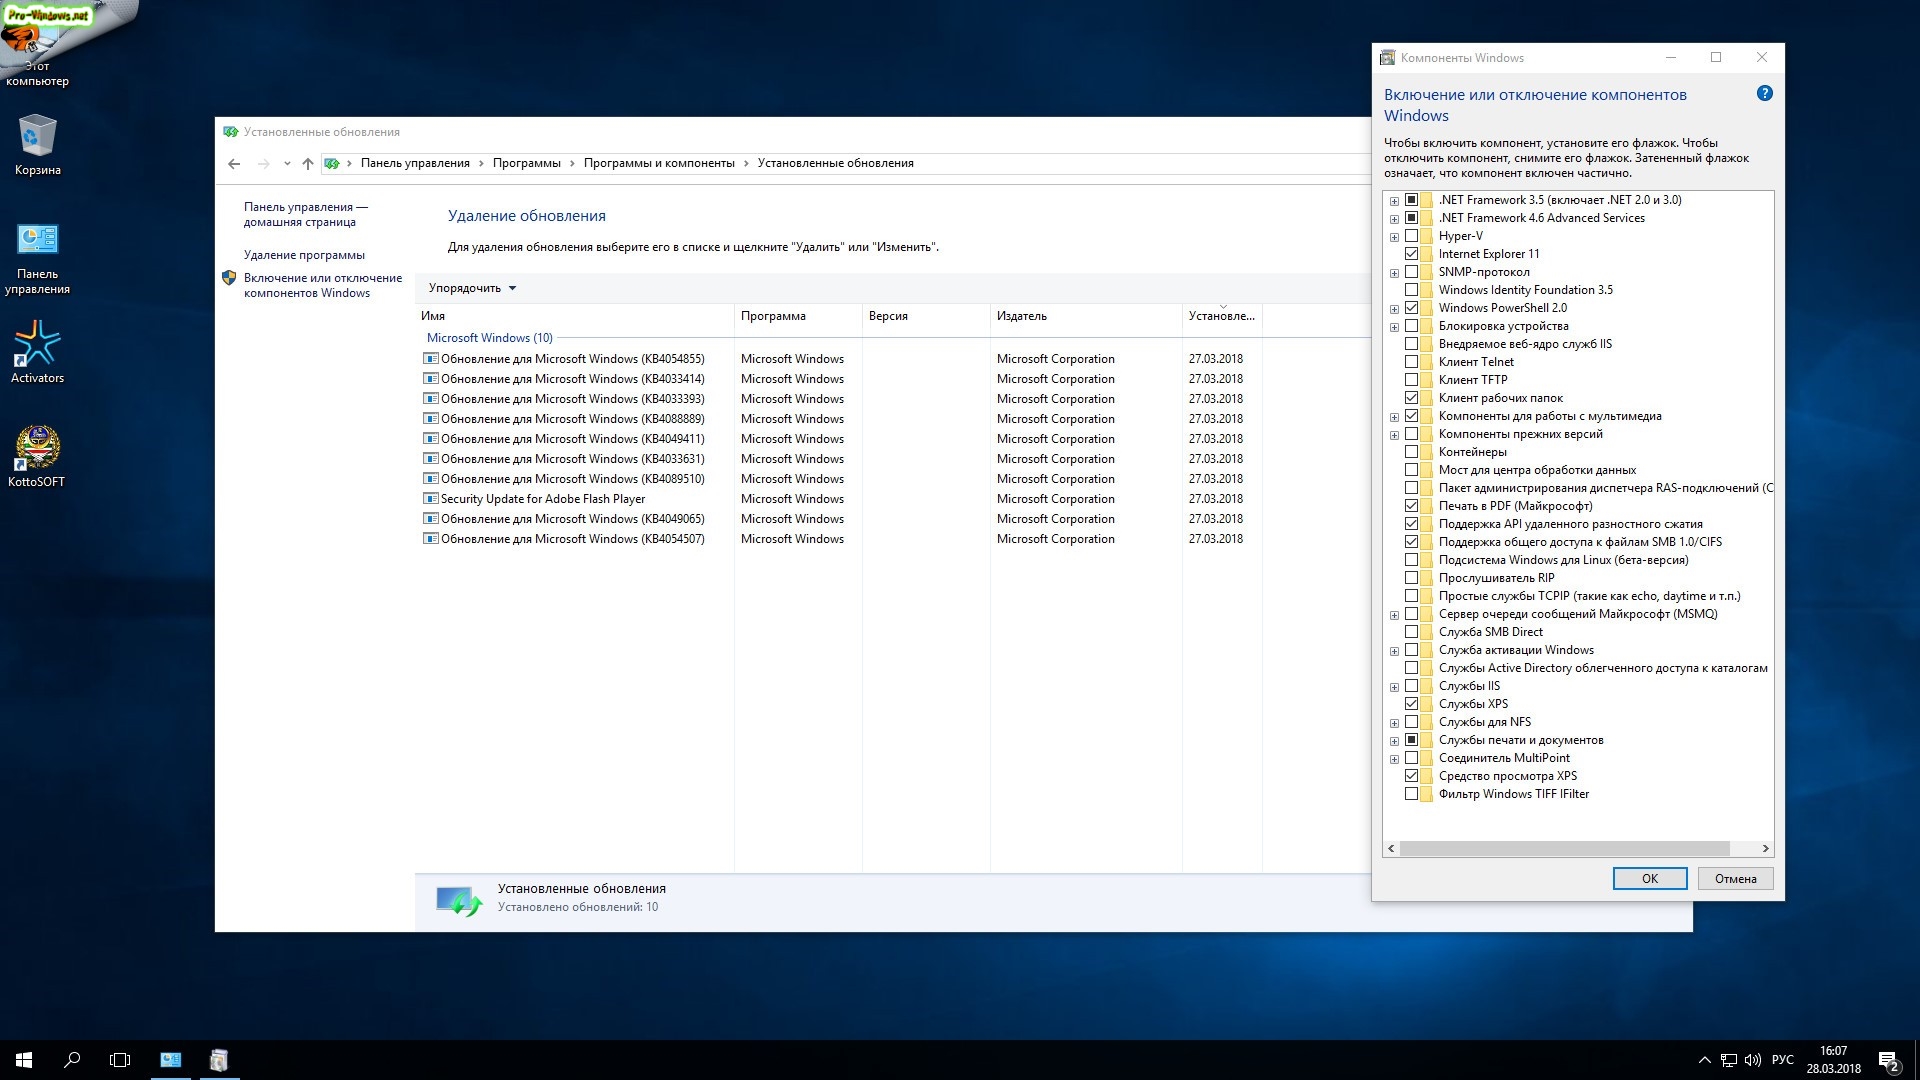Expand the Службы IIS tree node

(1394, 687)
